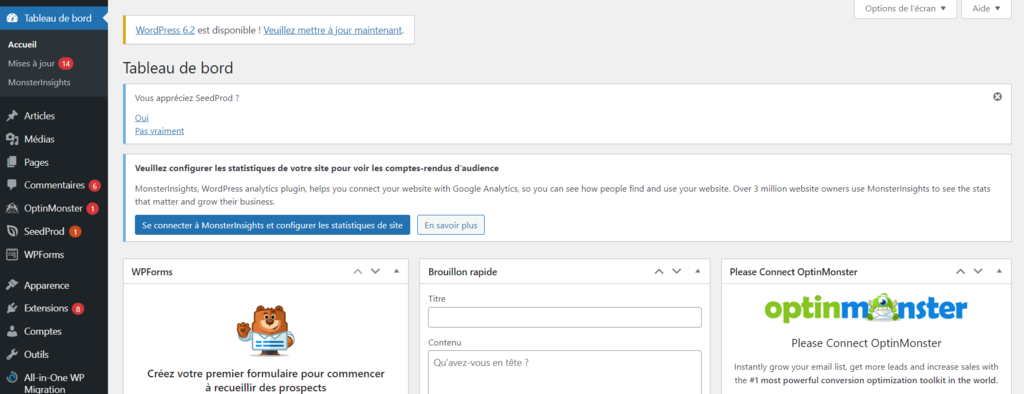The width and height of the screenshot is (1024, 394).
Task: Click the Extensions plug icon
Action: point(12,308)
